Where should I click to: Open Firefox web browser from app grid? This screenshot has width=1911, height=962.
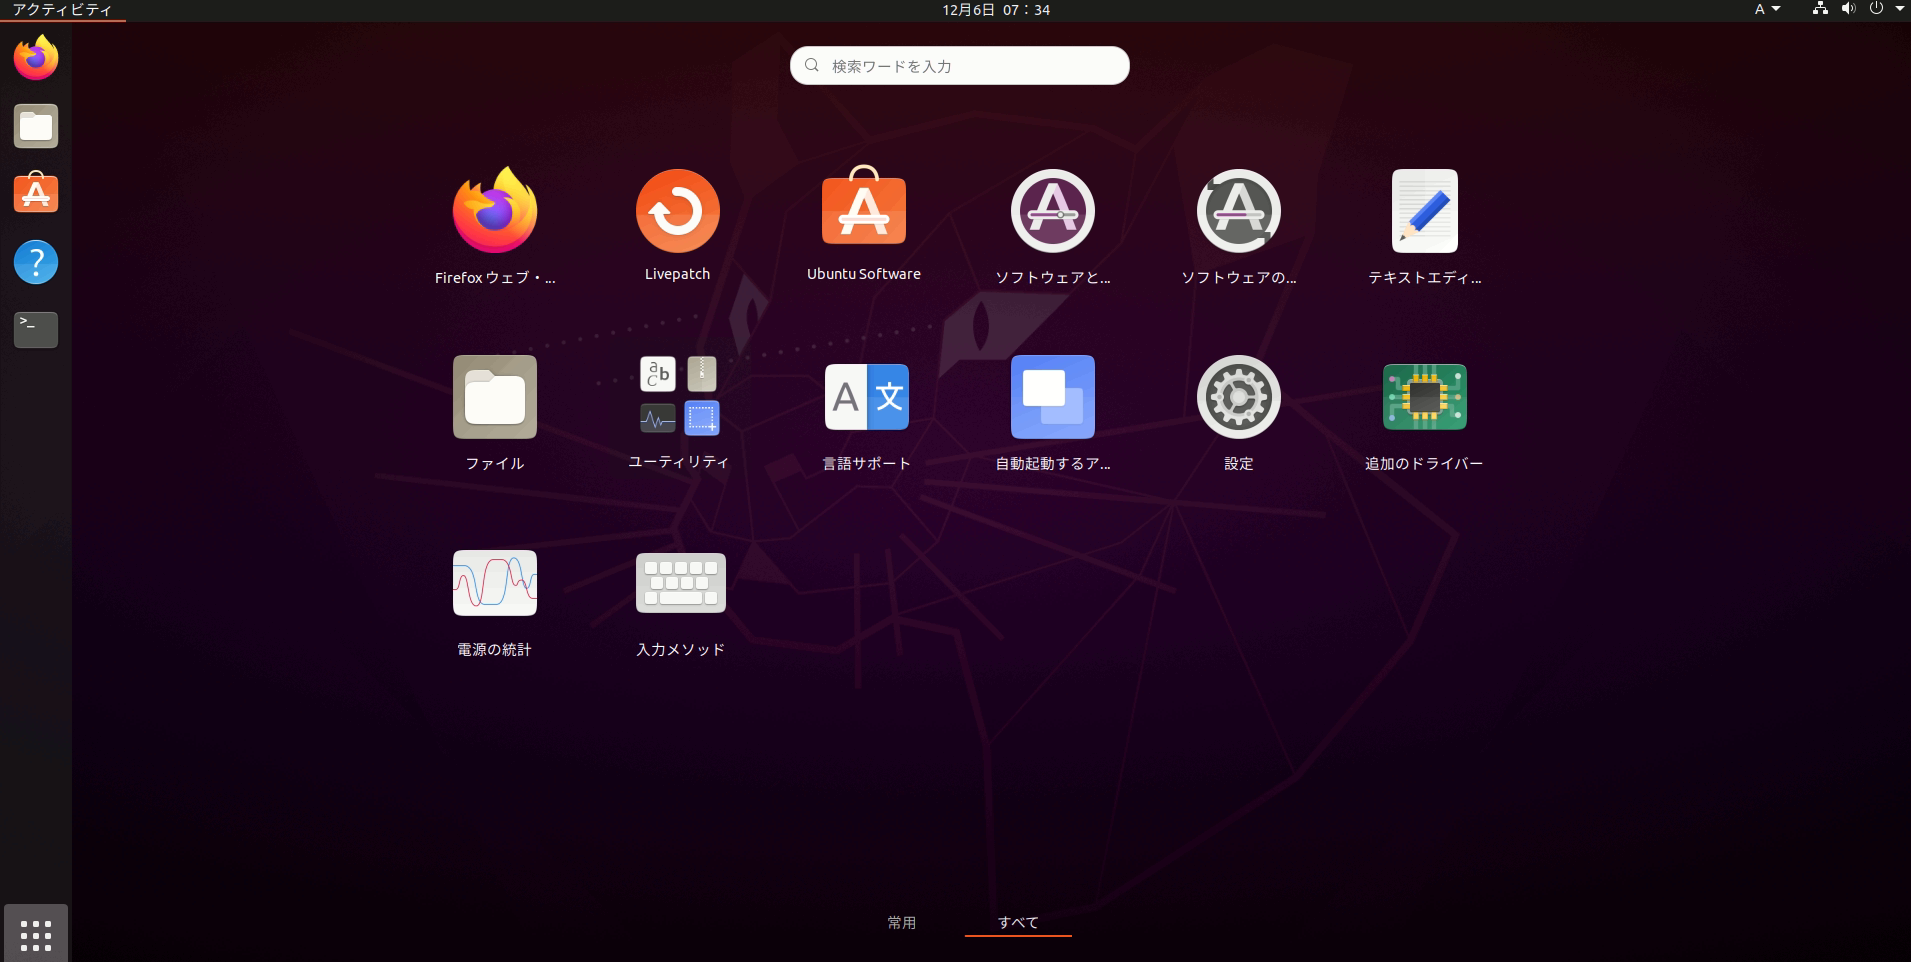click(x=495, y=211)
